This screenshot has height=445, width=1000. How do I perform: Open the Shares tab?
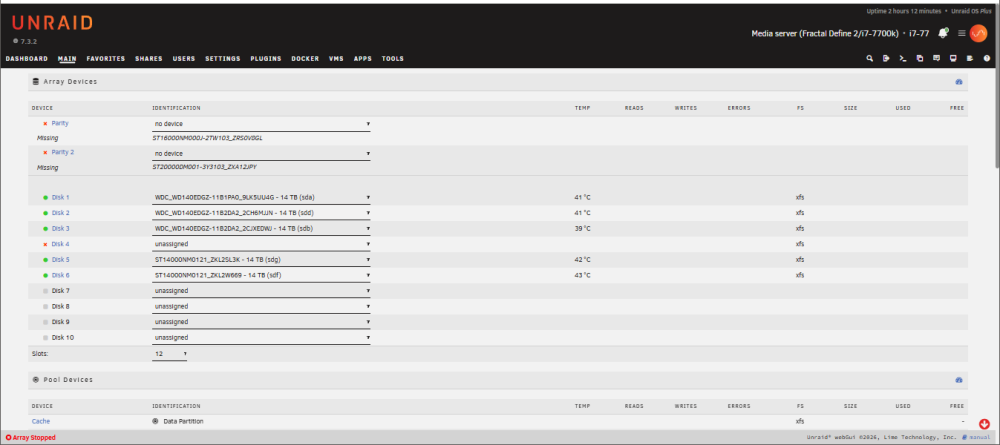149,59
